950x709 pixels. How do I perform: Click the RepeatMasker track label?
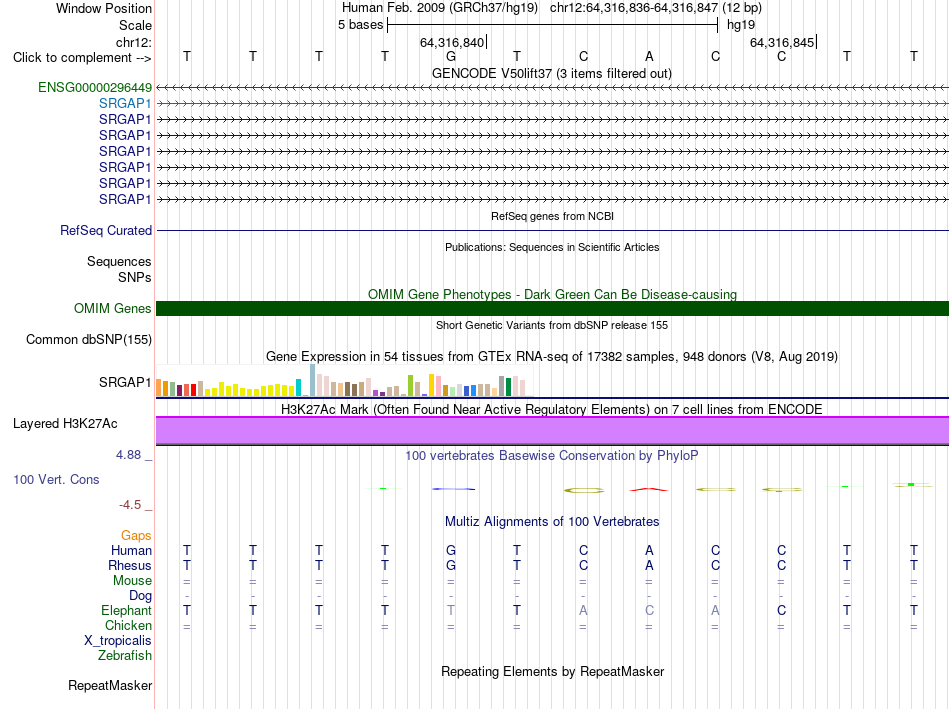coord(110,685)
